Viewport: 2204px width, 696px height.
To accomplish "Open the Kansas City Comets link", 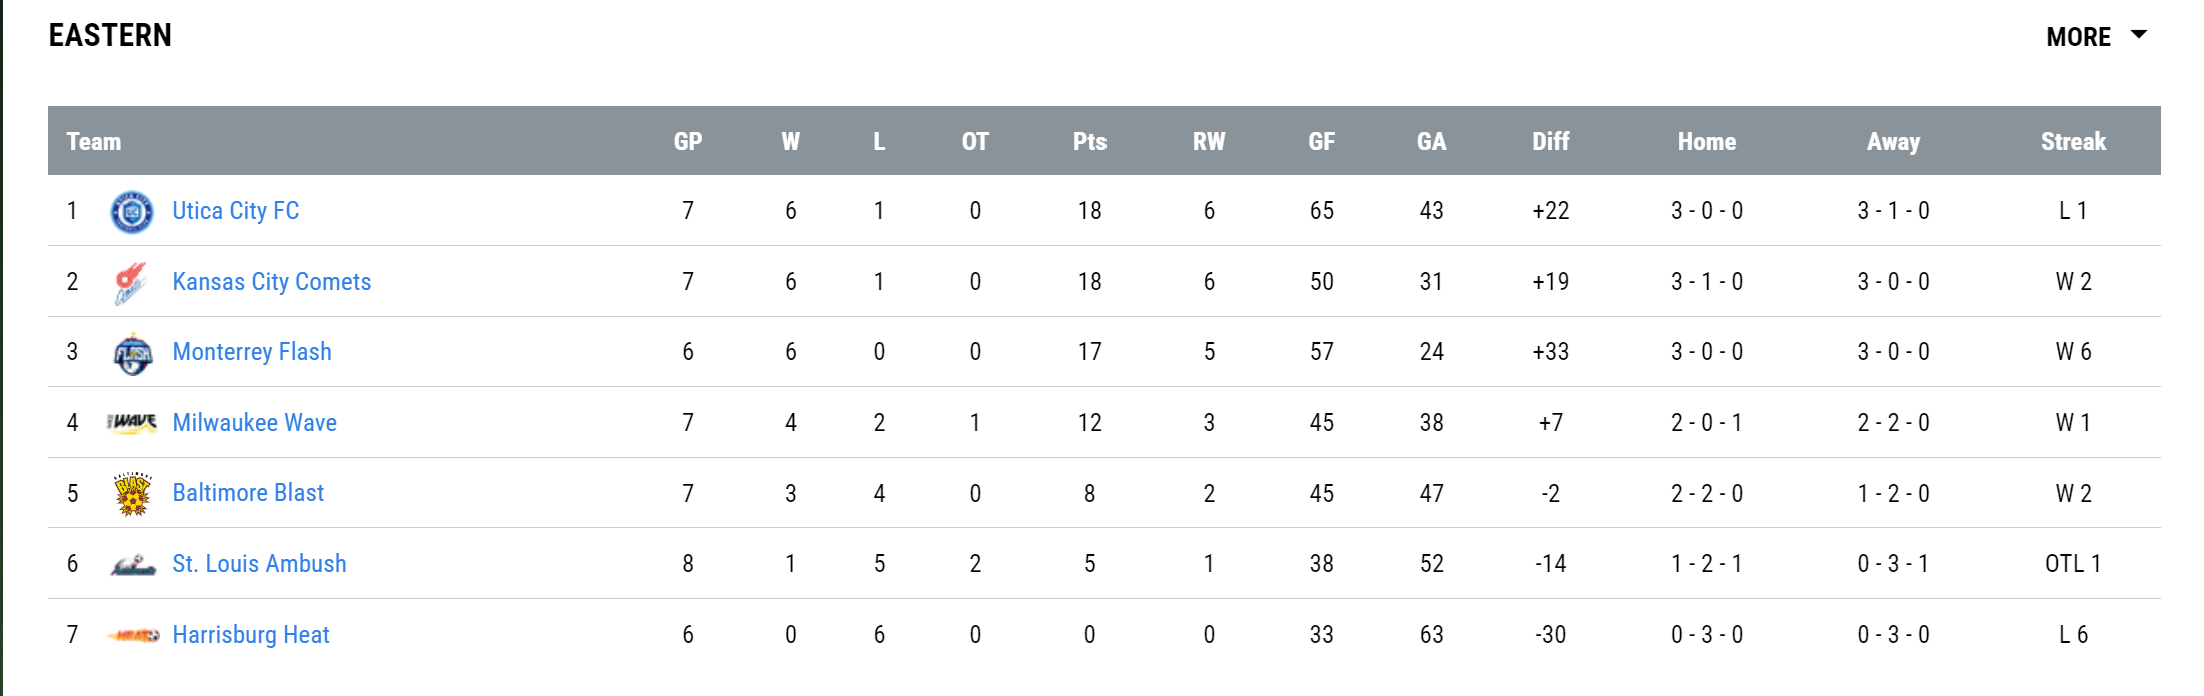I will [272, 282].
